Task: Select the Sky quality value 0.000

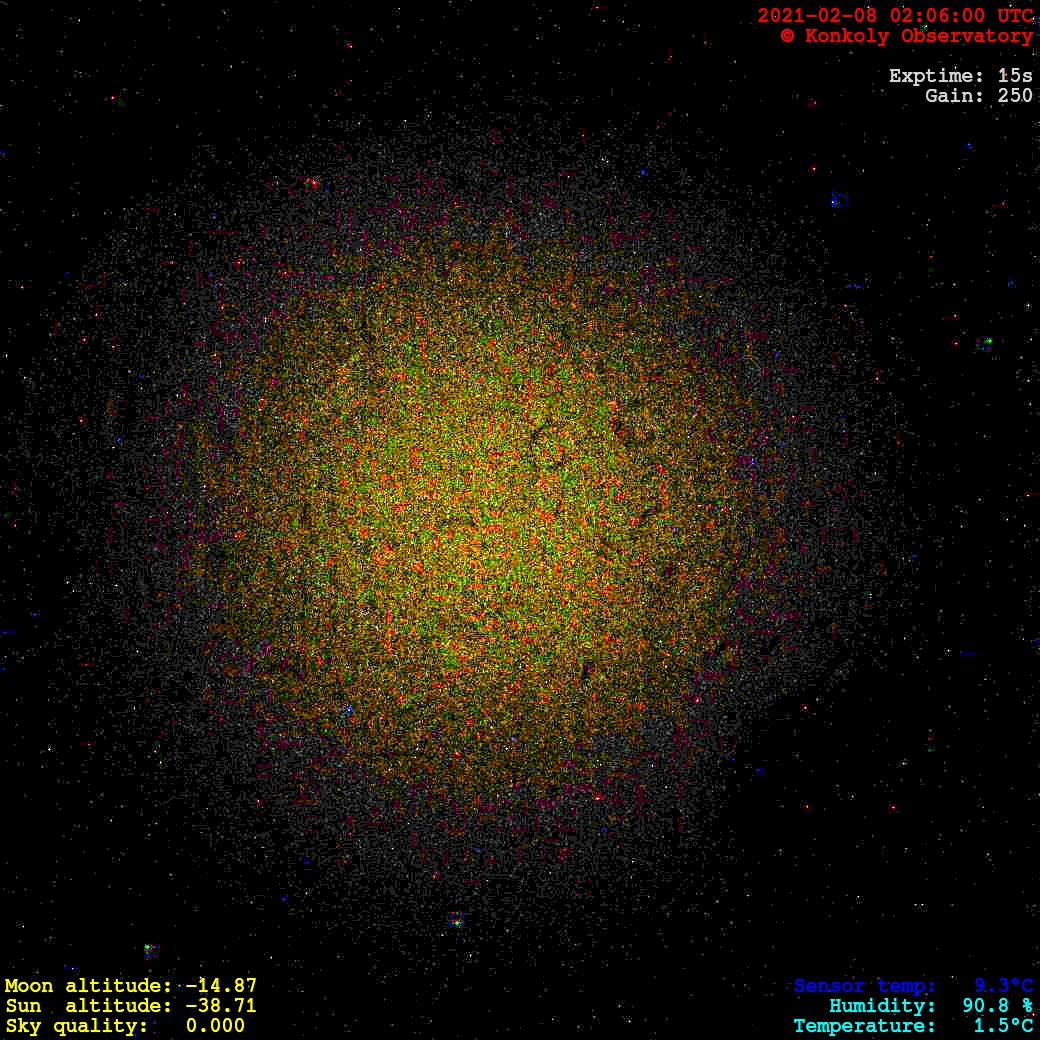Action: click(215, 1026)
